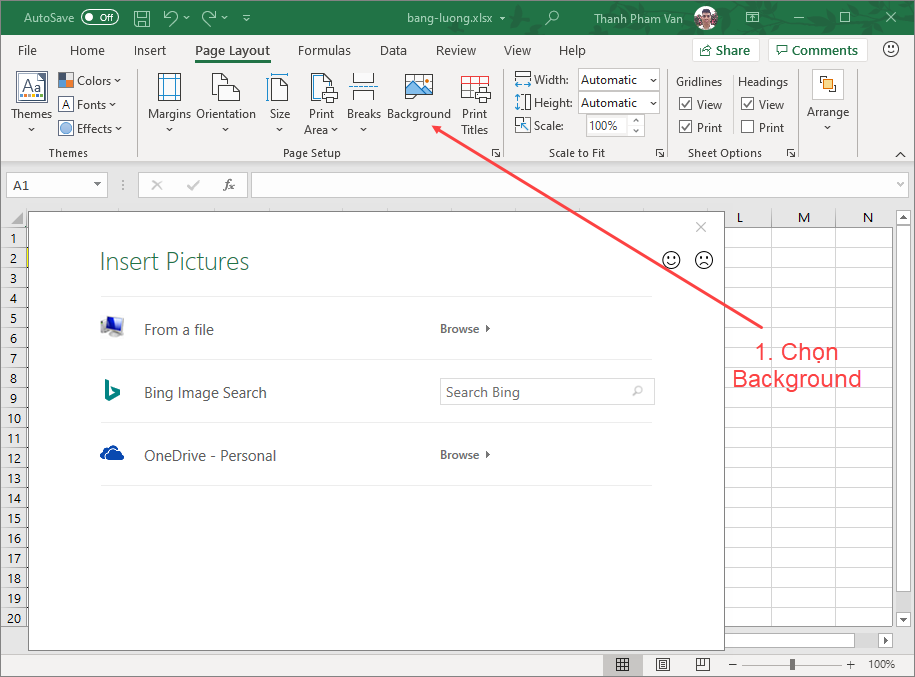Click the Background picture button
This screenshot has height=677, width=915.
[419, 96]
